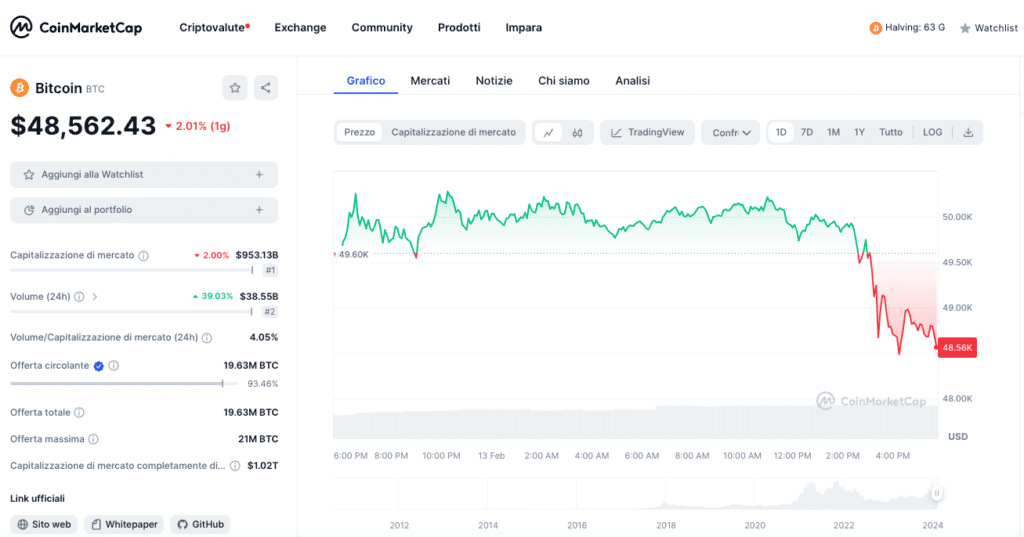Switch to the Notizie tab

pos(494,80)
